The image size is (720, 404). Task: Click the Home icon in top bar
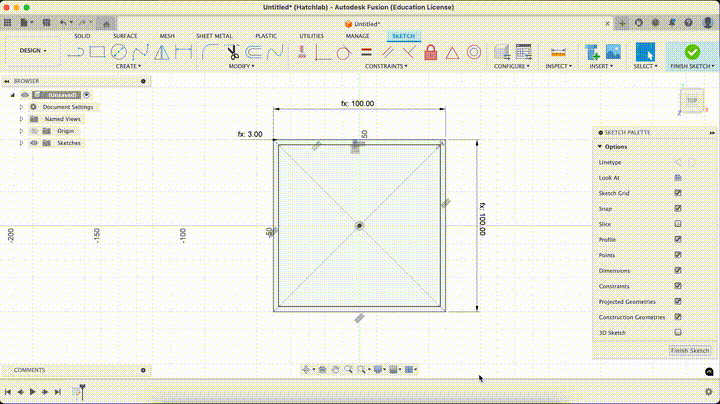tap(106, 23)
